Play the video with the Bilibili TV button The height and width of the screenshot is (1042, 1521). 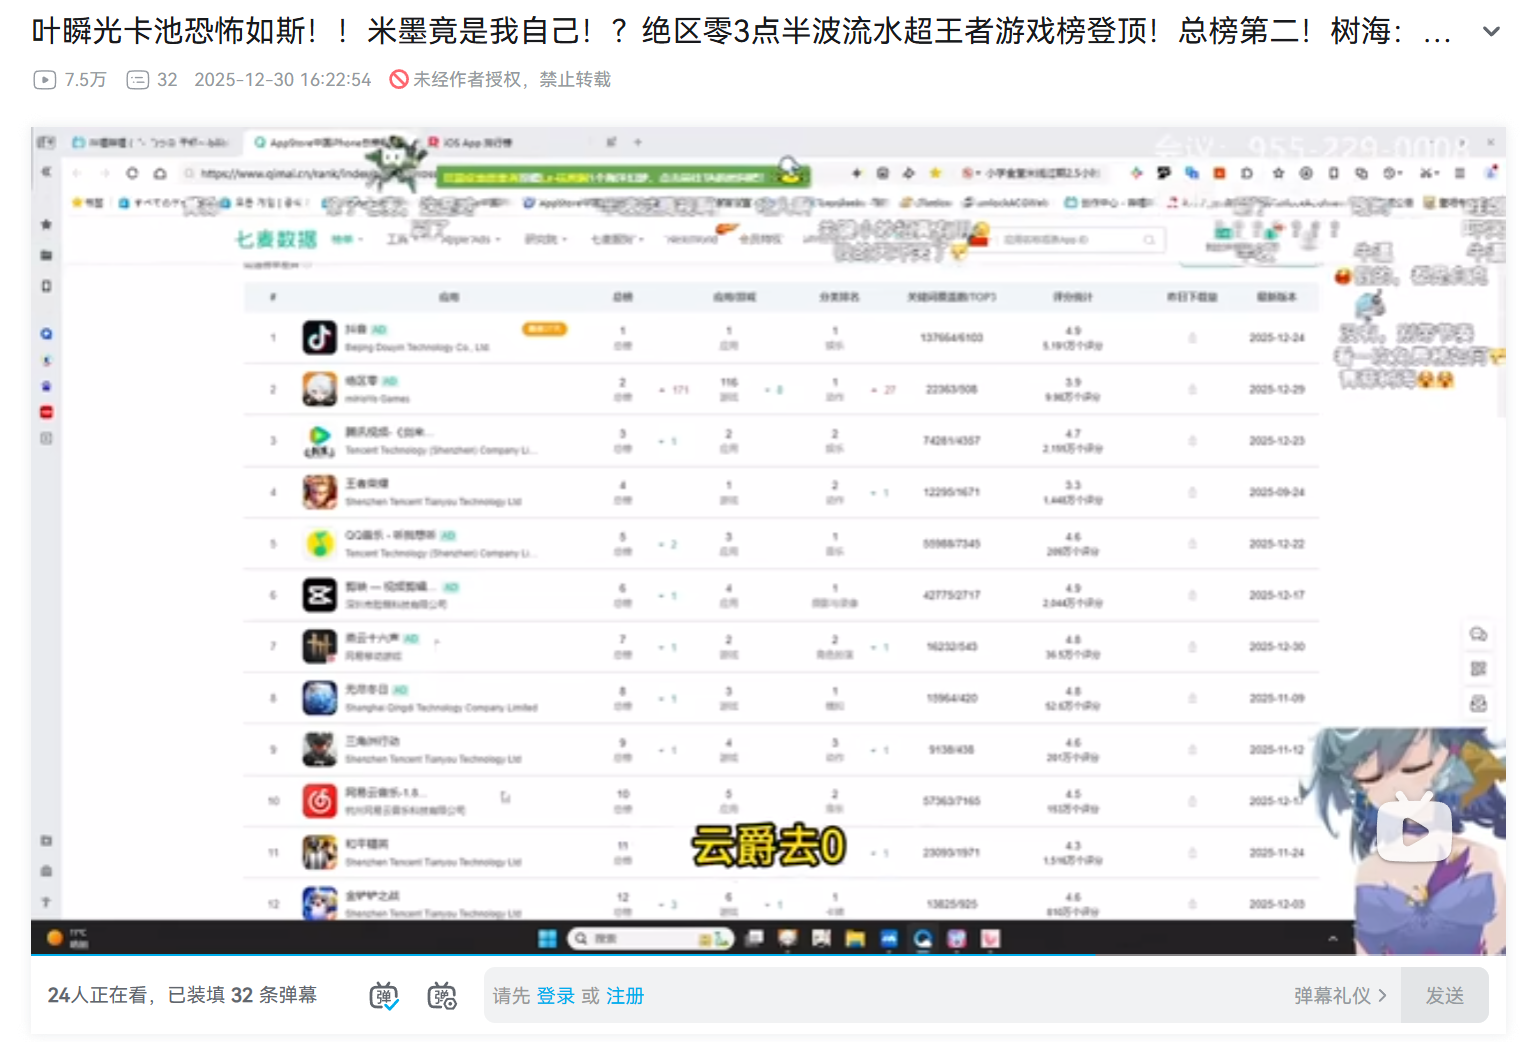1414,827
